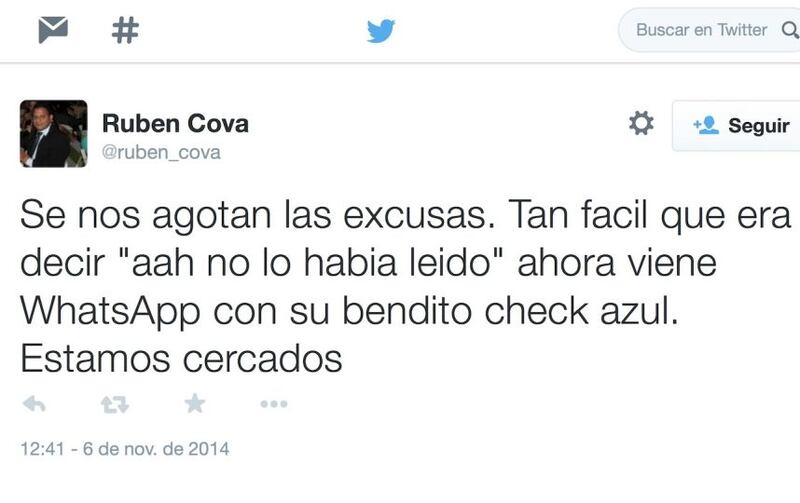Click into the Buscar en Twitter field

click(709, 30)
